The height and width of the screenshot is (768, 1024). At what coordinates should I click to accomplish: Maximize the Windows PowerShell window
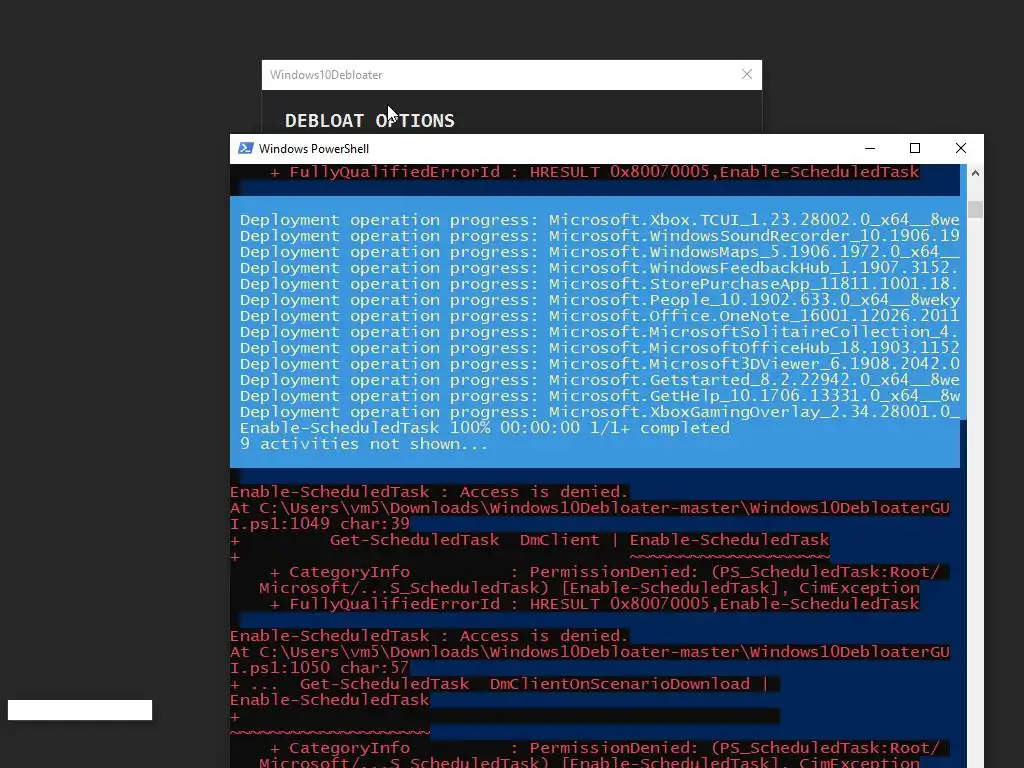coord(915,148)
